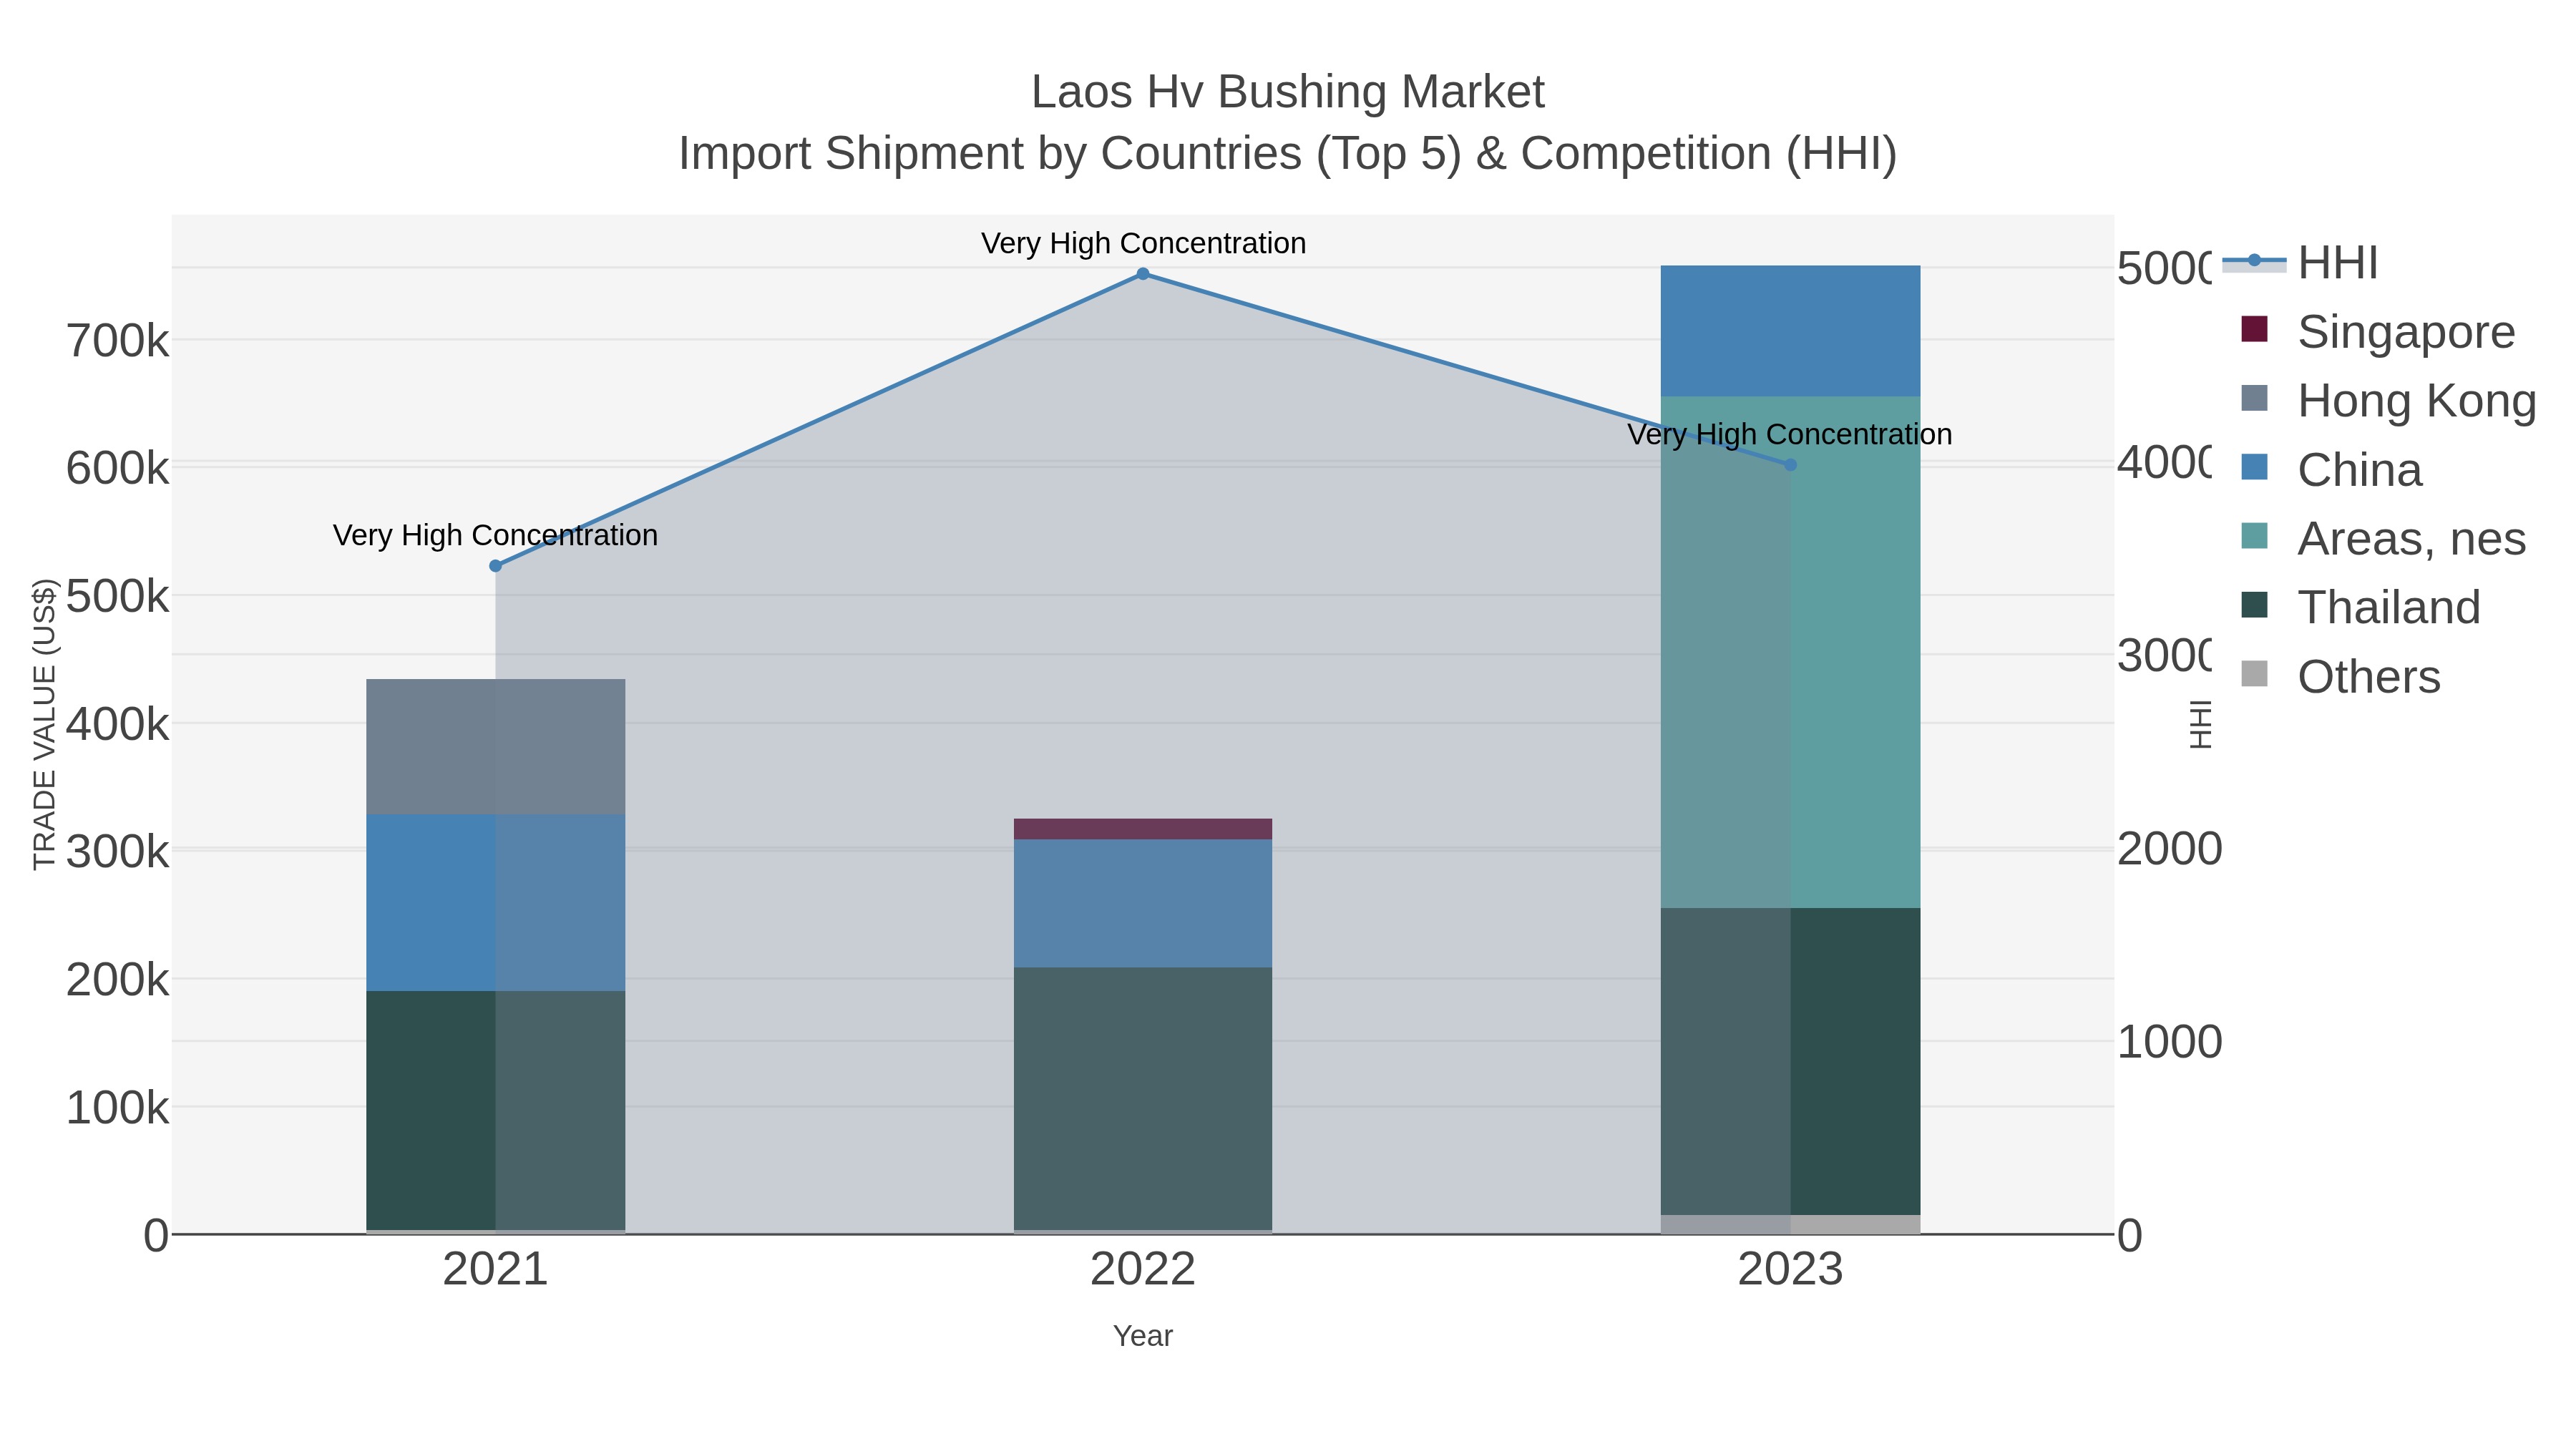The width and height of the screenshot is (2576, 1449).
Task: Click the 2021 x-axis label
Action: (x=495, y=1270)
